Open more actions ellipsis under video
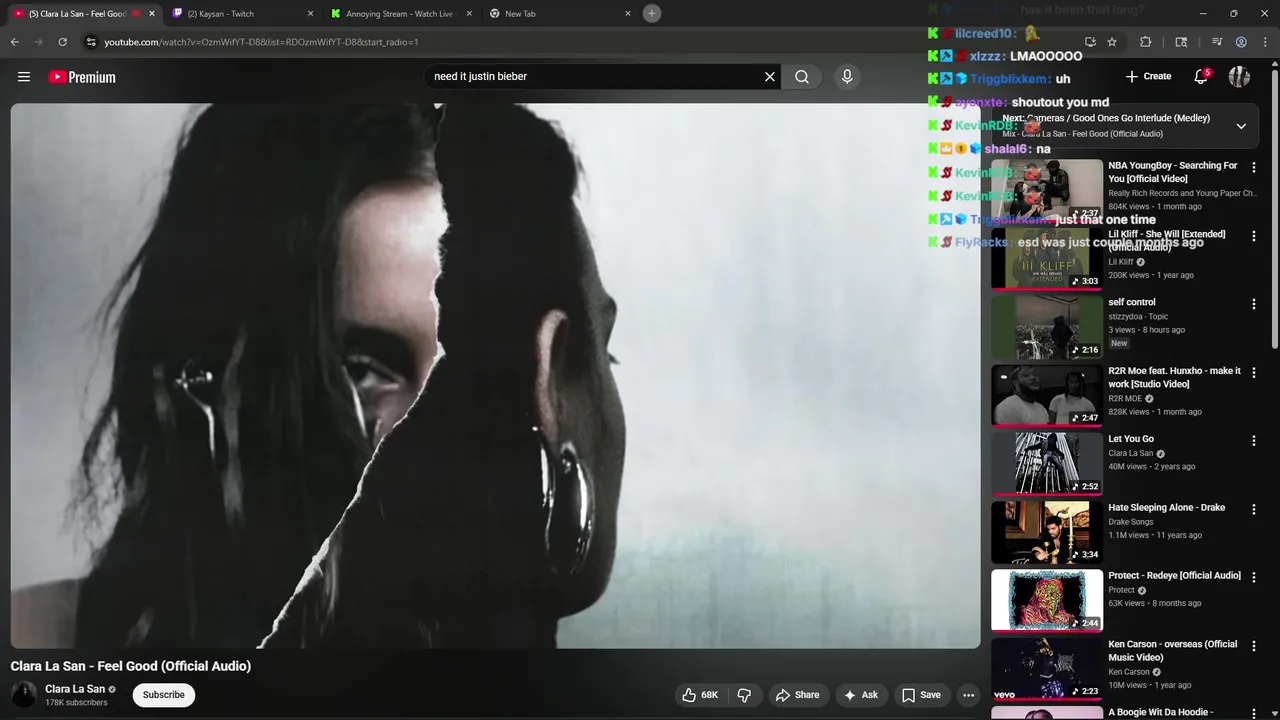 (x=968, y=695)
